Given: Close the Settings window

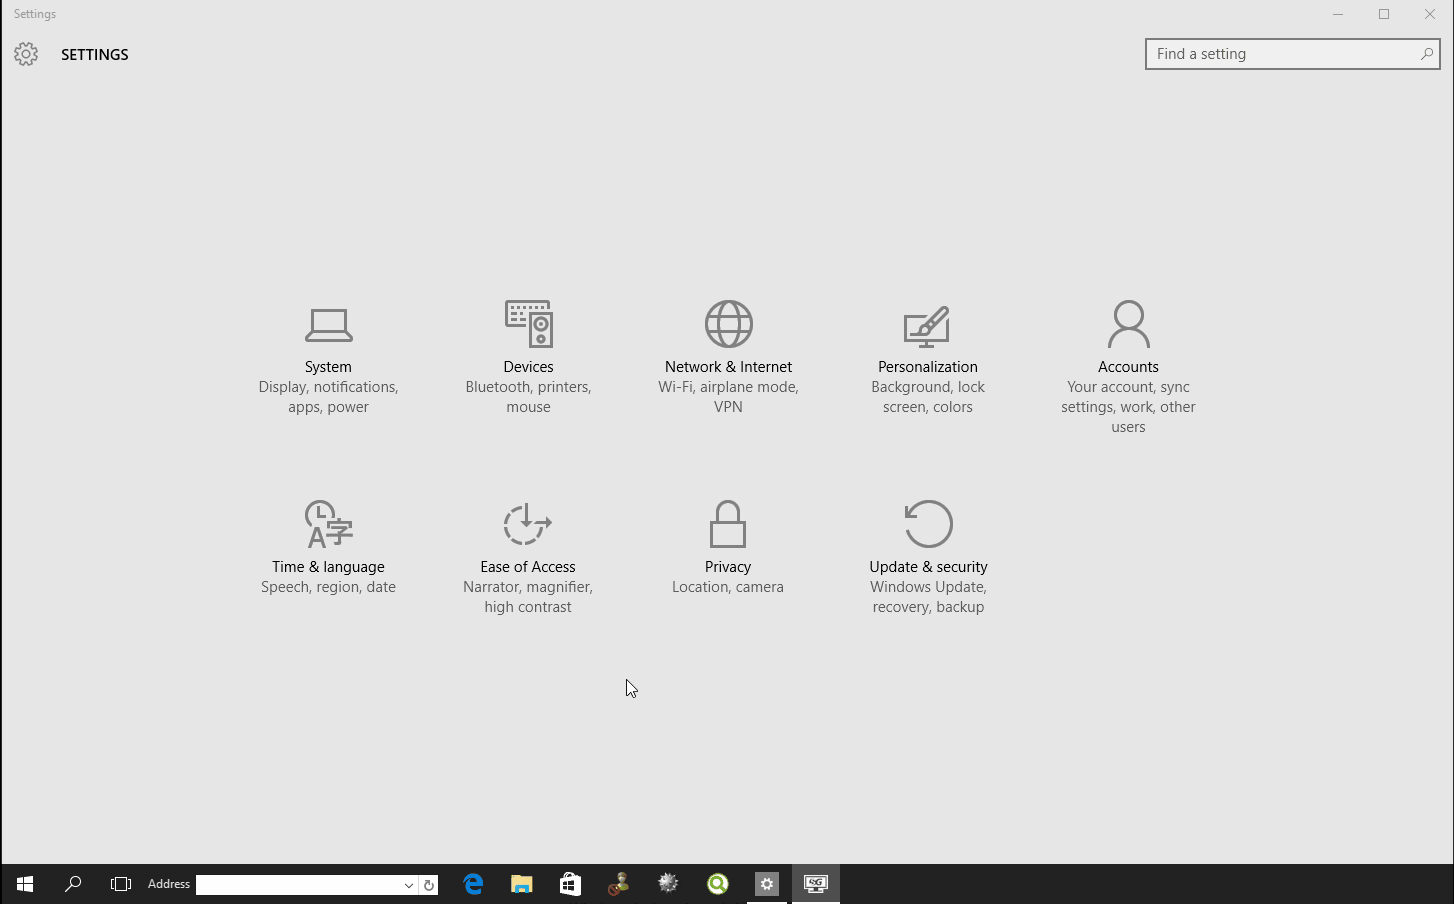Looking at the screenshot, I should point(1430,14).
